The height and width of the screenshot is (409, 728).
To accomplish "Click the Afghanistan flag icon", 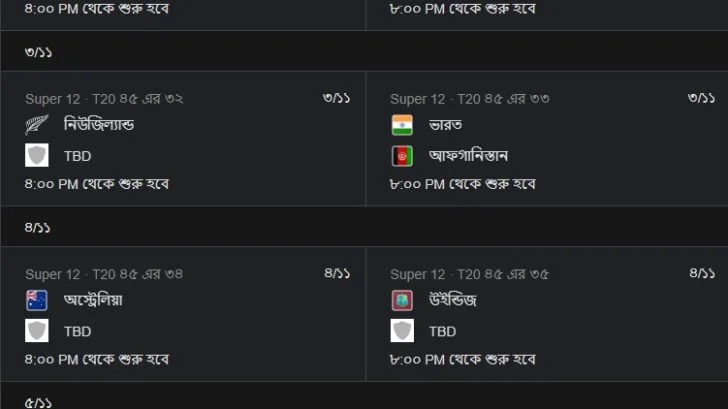I will coord(402,156).
